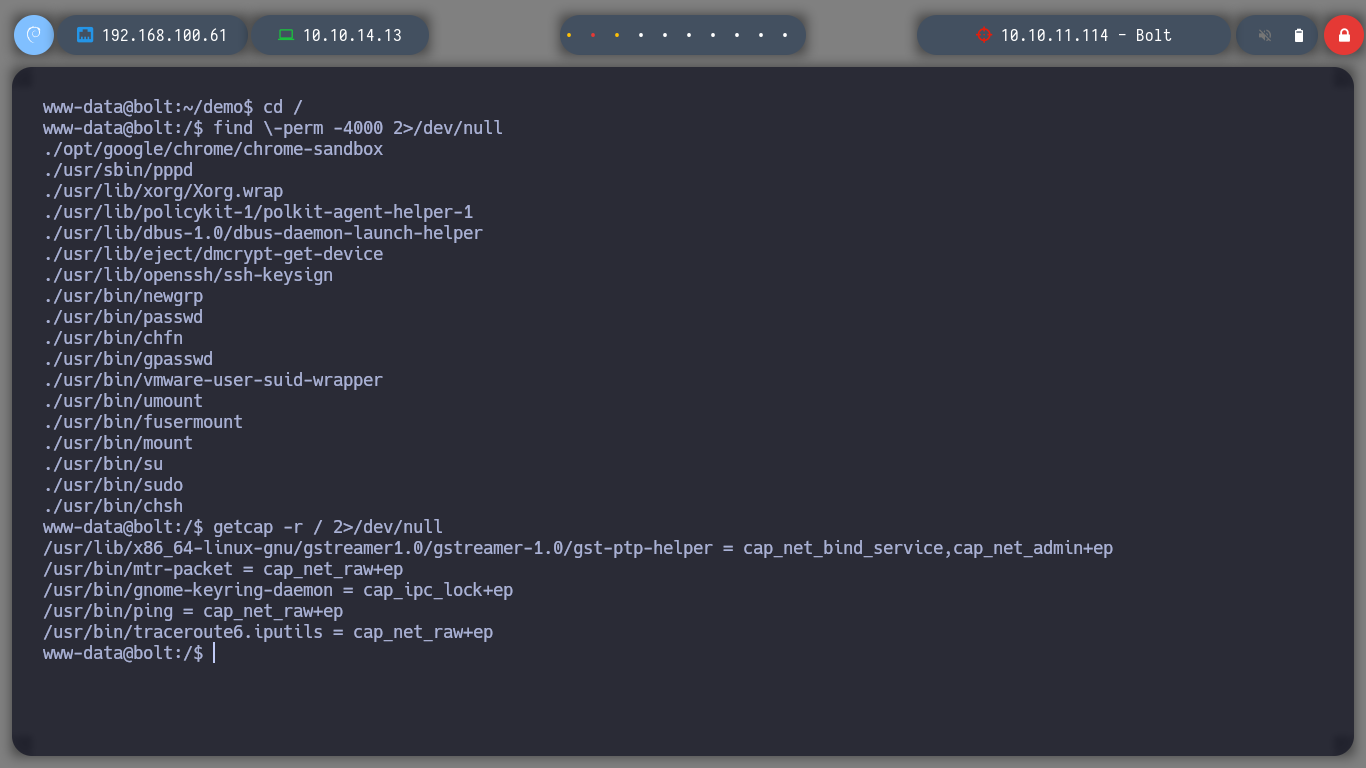Select the ./usr/lib/xorg/Xorg.wrap line
This screenshot has width=1366, height=768.
163,191
